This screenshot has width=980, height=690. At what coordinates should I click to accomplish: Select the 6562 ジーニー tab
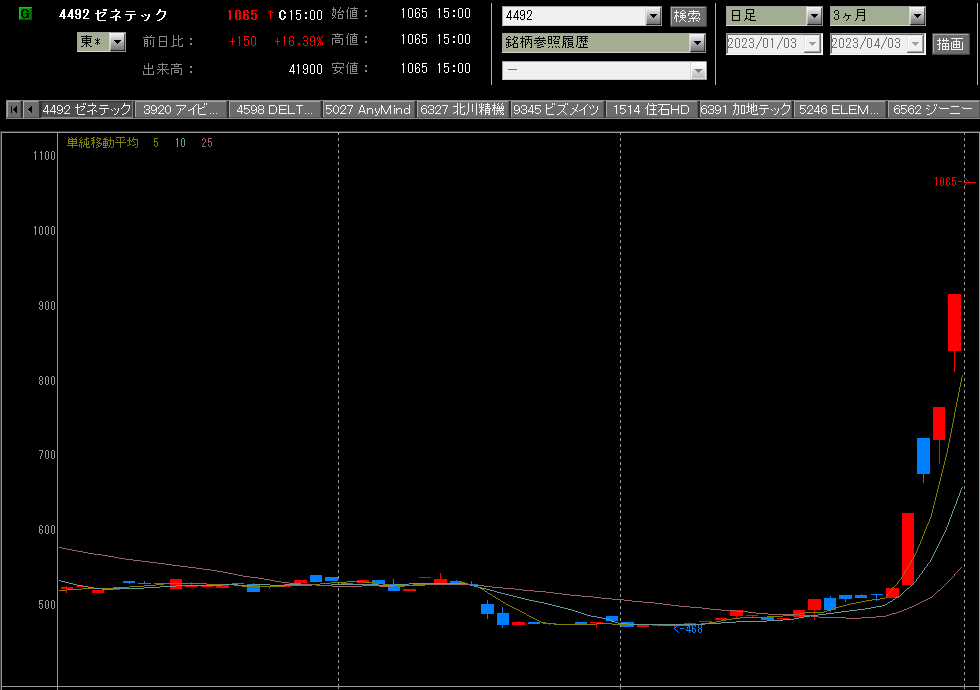click(933, 109)
